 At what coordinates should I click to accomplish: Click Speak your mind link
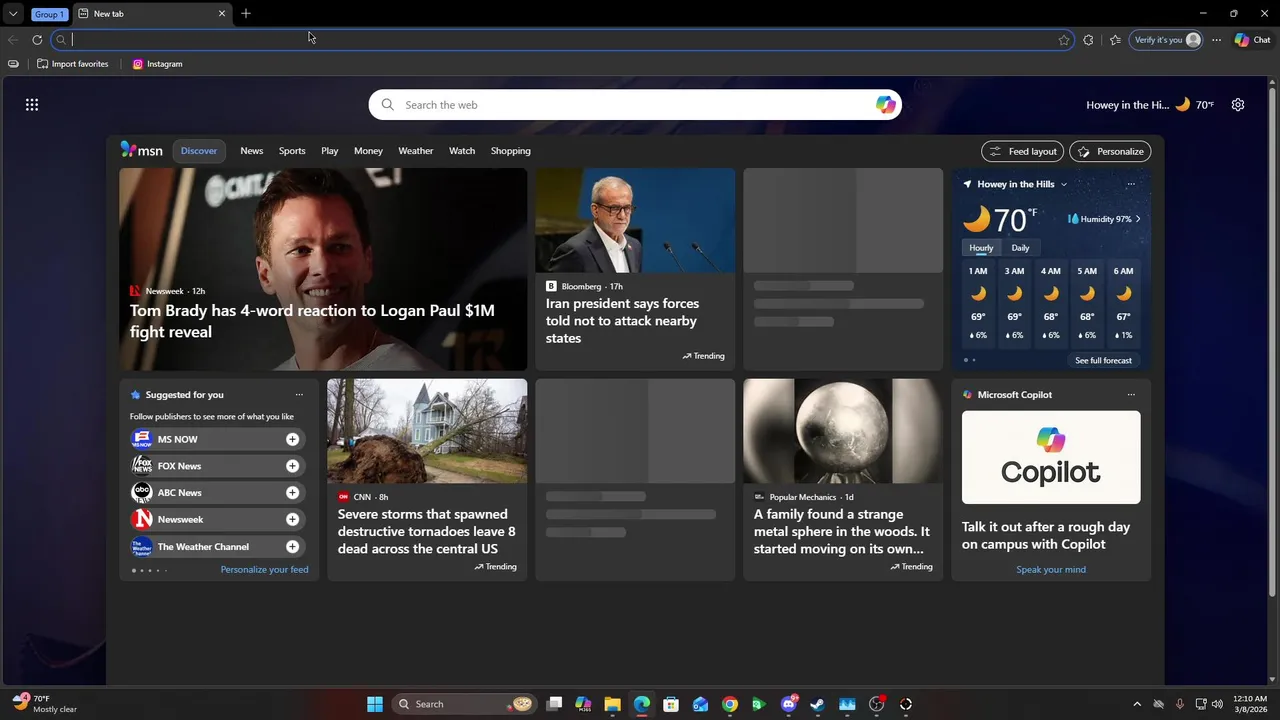click(x=1051, y=570)
